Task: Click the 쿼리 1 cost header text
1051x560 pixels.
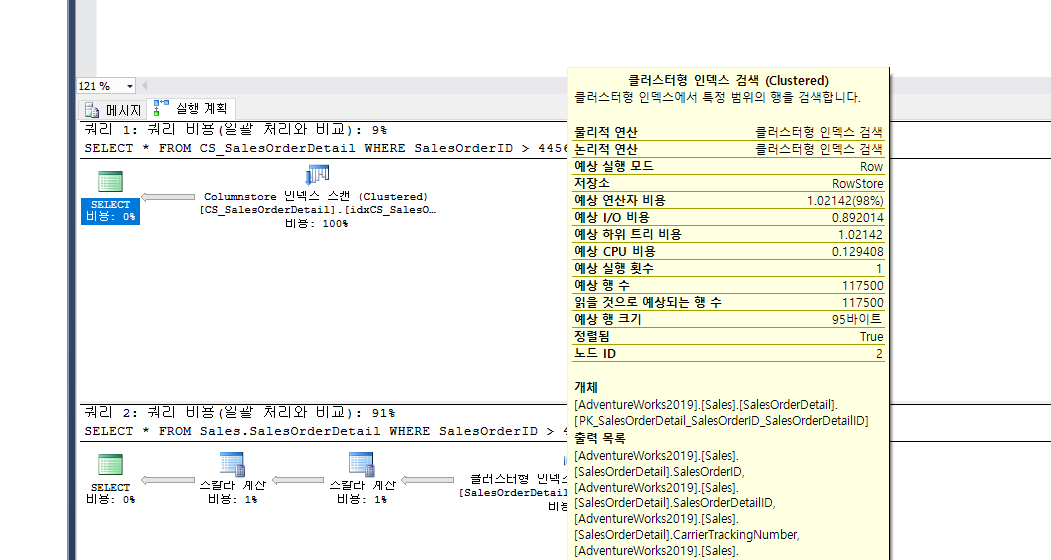Action: point(236,129)
